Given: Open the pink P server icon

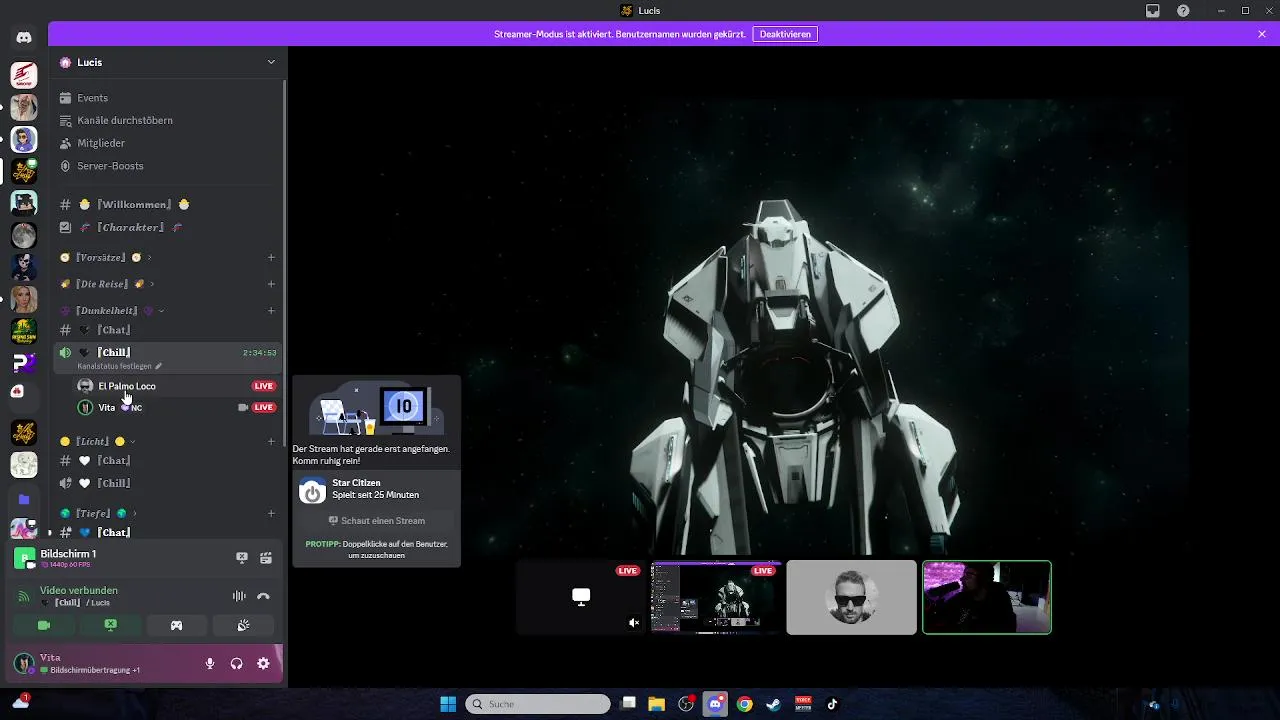Looking at the screenshot, I should click(x=24, y=362).
